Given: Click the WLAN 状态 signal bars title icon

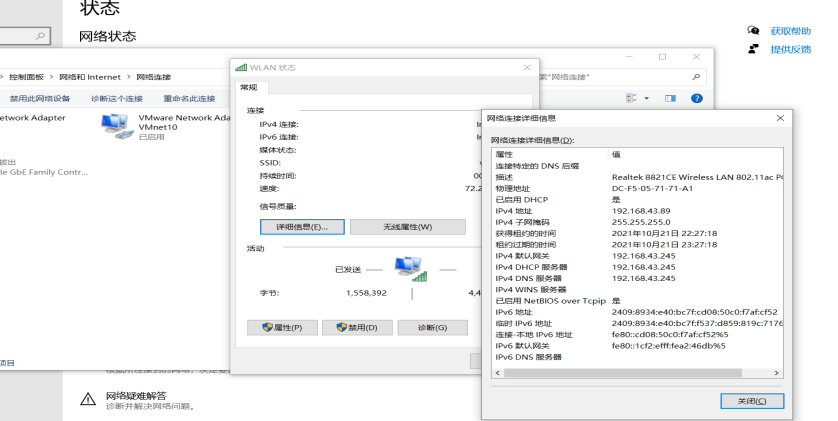Looking at the screenshot, I should [x=241, y=67].
